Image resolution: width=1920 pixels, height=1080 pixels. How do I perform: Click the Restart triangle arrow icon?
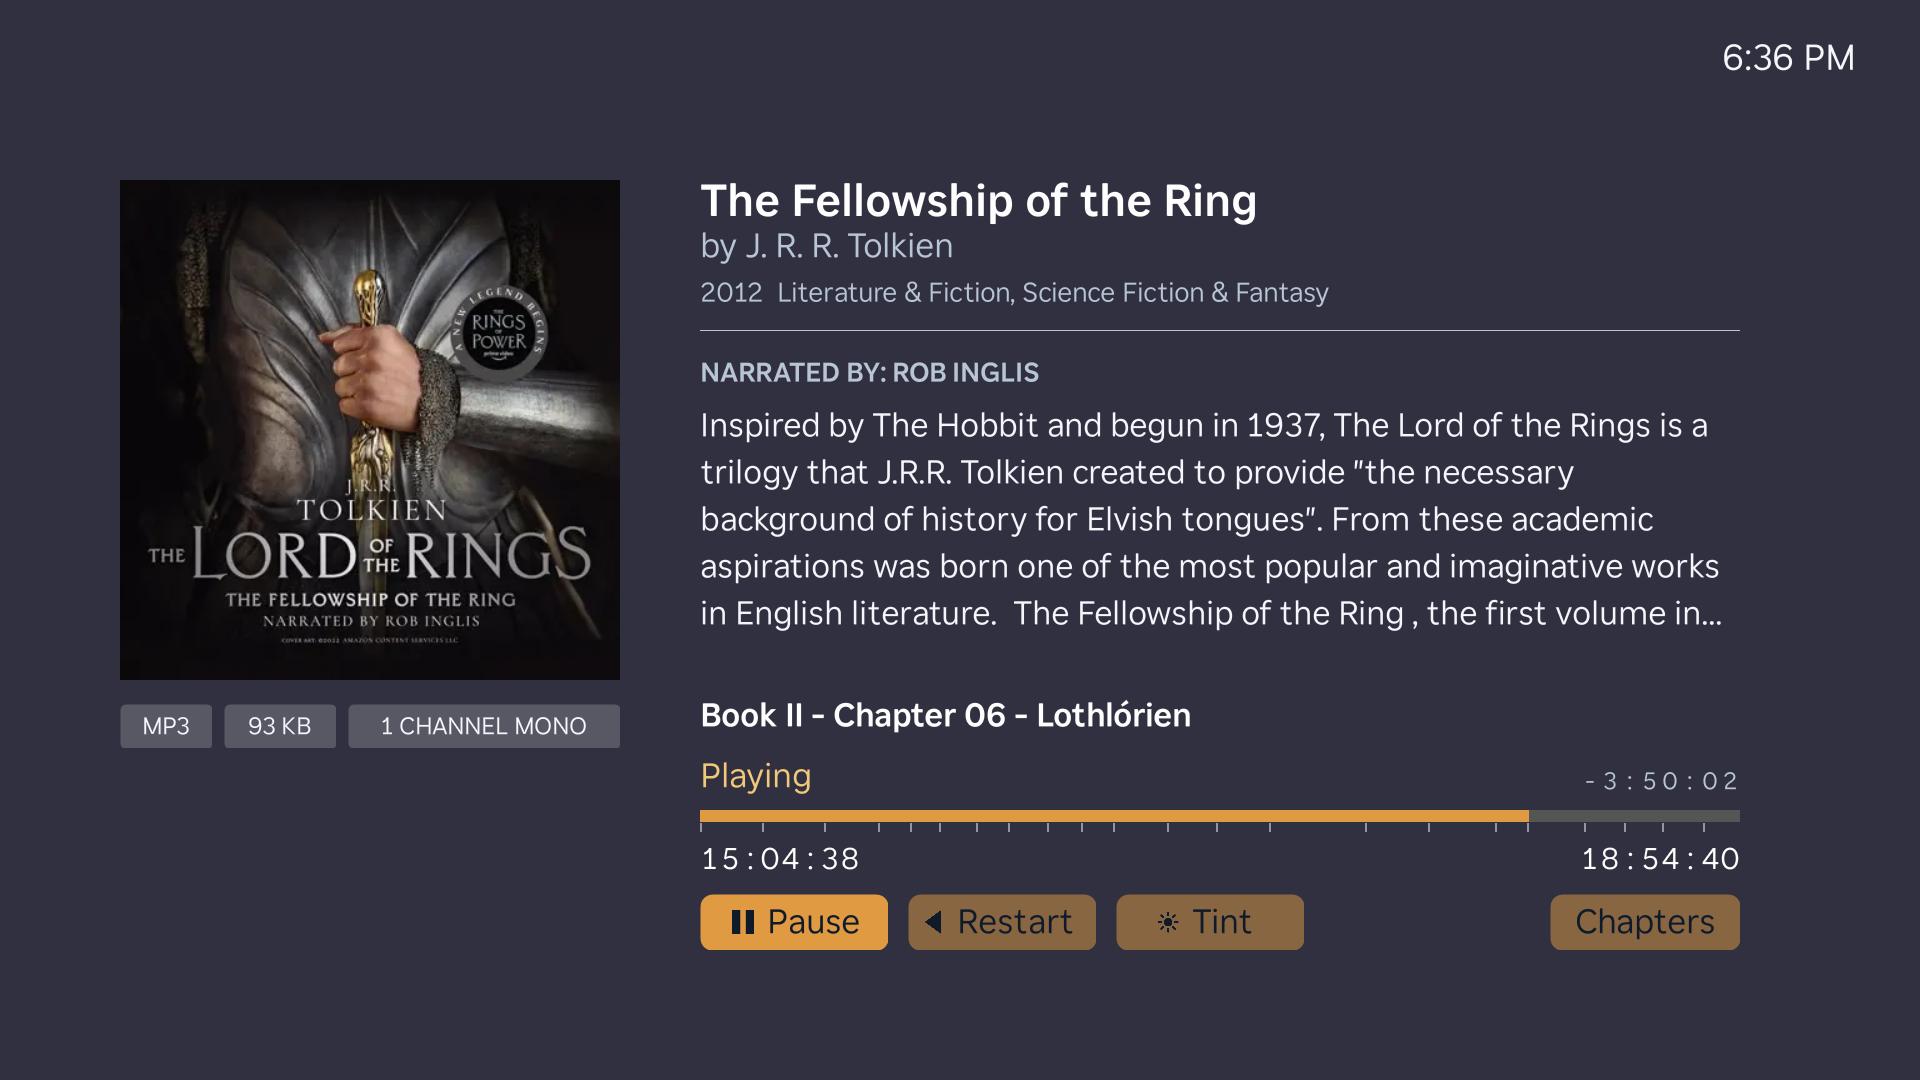pos(933,922)
